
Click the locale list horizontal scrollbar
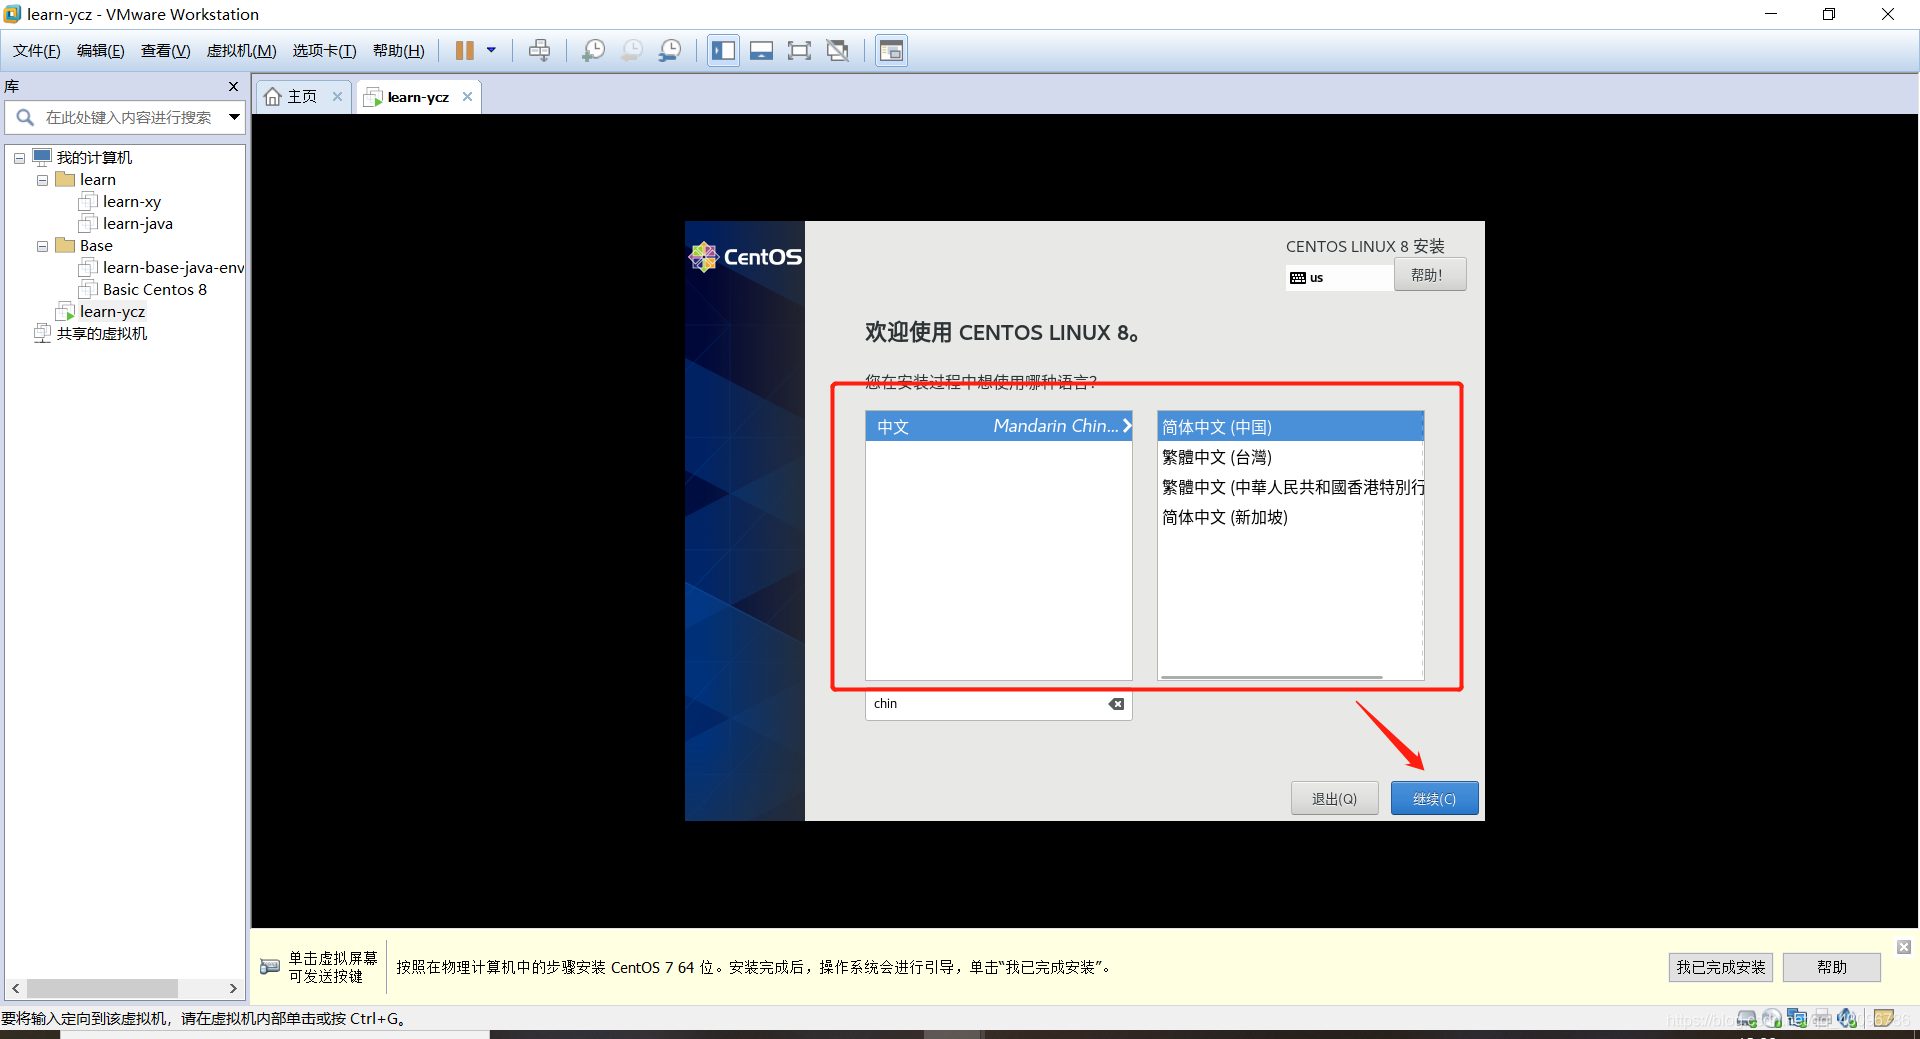tap(1272, 677)
